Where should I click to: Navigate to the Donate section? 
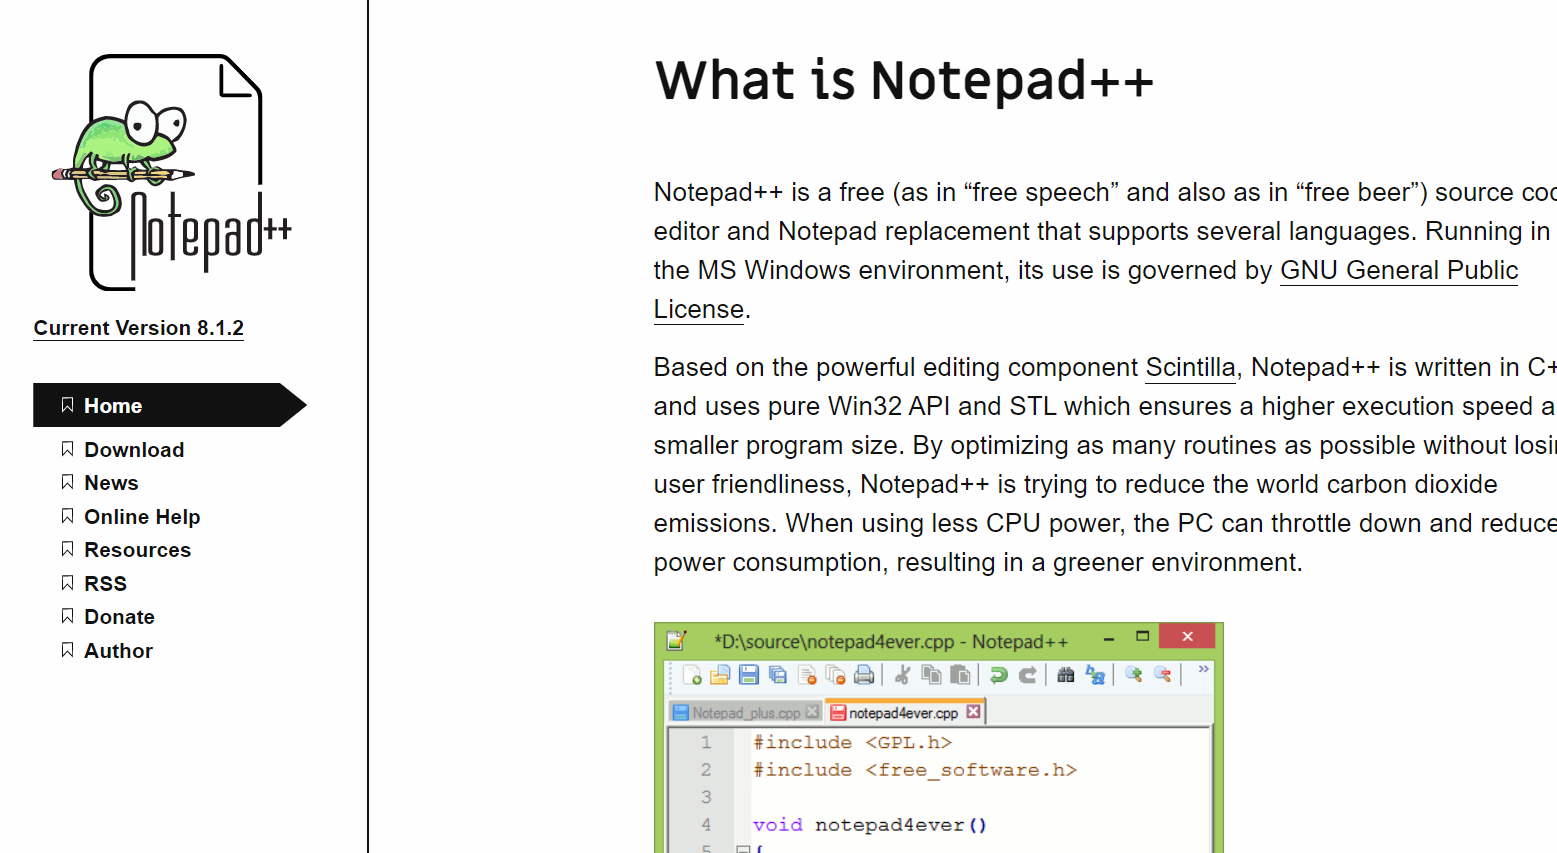(119, 616)
